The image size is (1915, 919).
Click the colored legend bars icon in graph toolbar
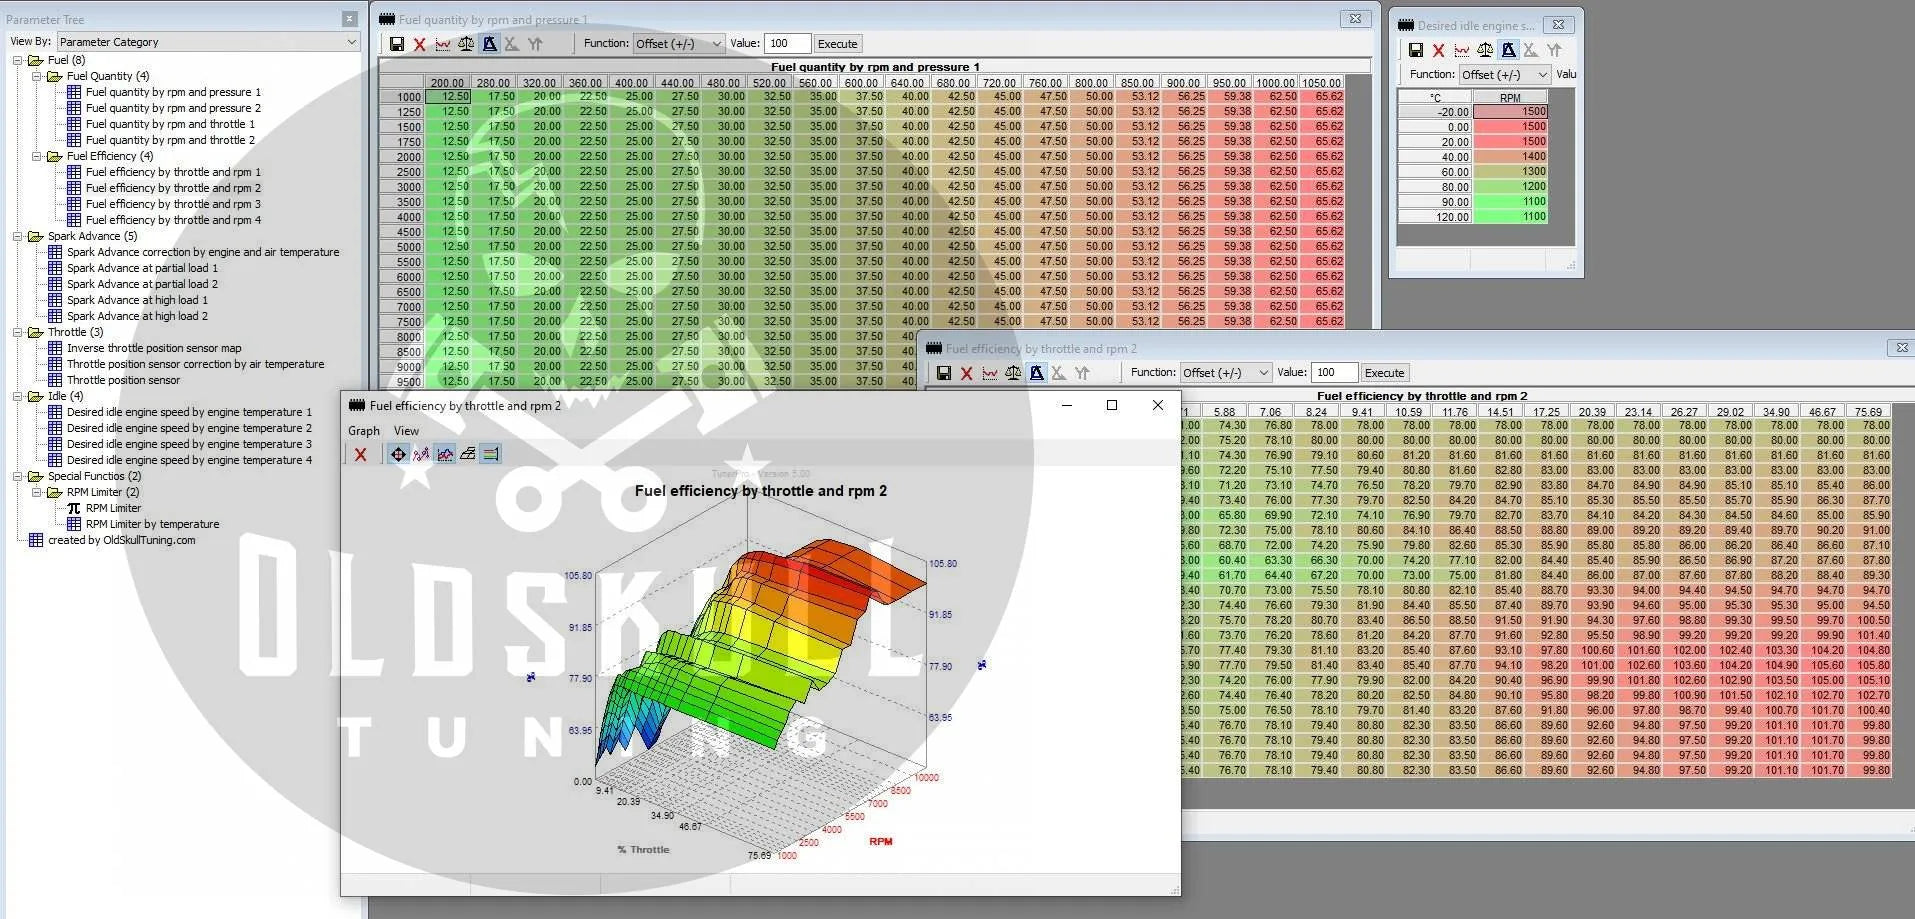pos(490,454)
